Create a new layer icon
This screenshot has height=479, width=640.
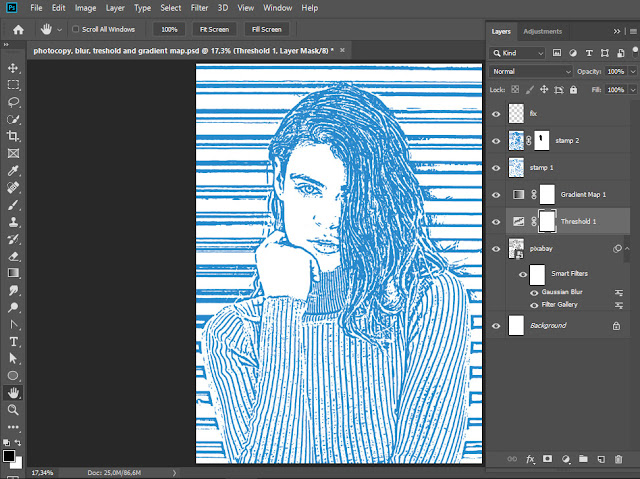pyautogui.click(x=601, y=459)
